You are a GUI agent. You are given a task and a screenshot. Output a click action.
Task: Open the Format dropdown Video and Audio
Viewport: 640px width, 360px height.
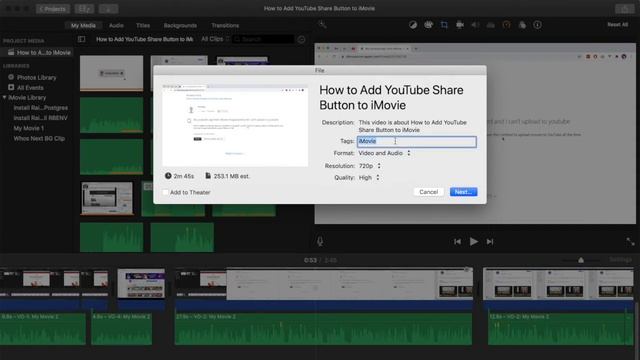coord(384,153)
